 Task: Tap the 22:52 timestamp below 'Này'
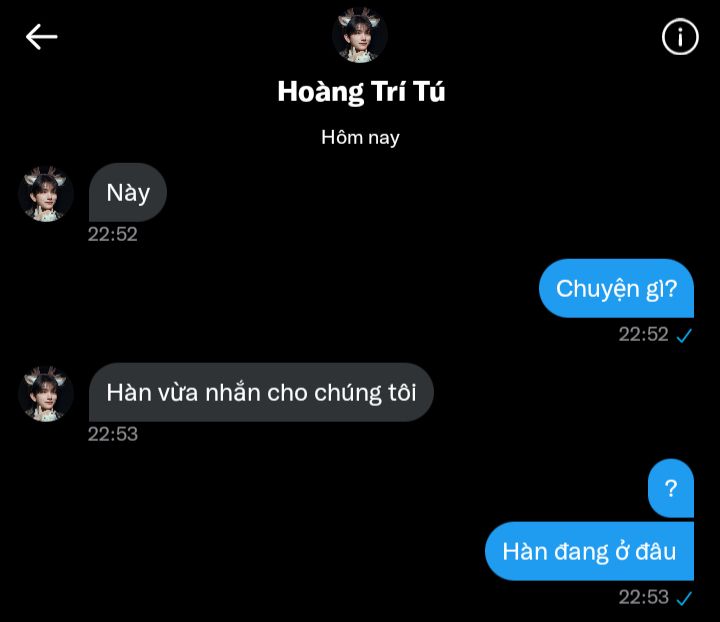tap(112, 234)
